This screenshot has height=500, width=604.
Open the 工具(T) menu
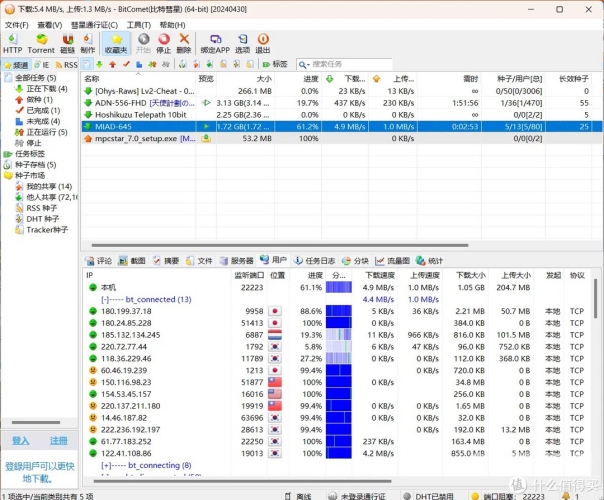tap(139, 25)
